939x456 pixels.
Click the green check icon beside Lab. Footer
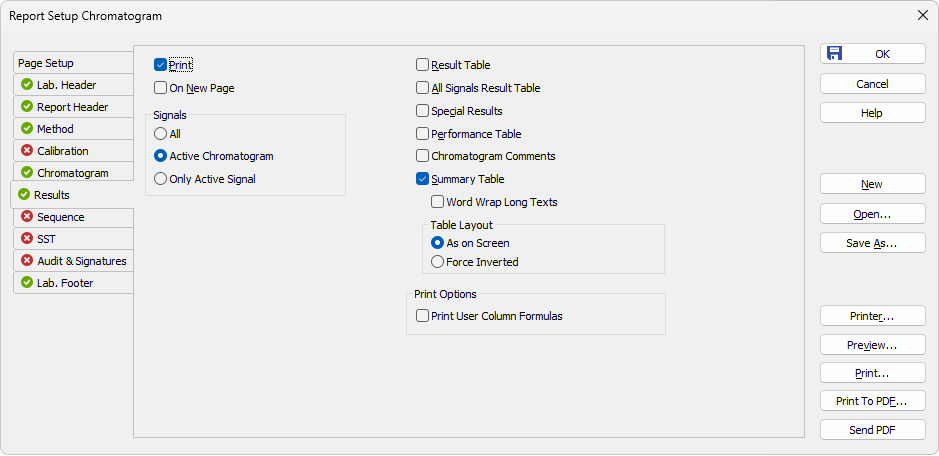click(x=26, y=282)
